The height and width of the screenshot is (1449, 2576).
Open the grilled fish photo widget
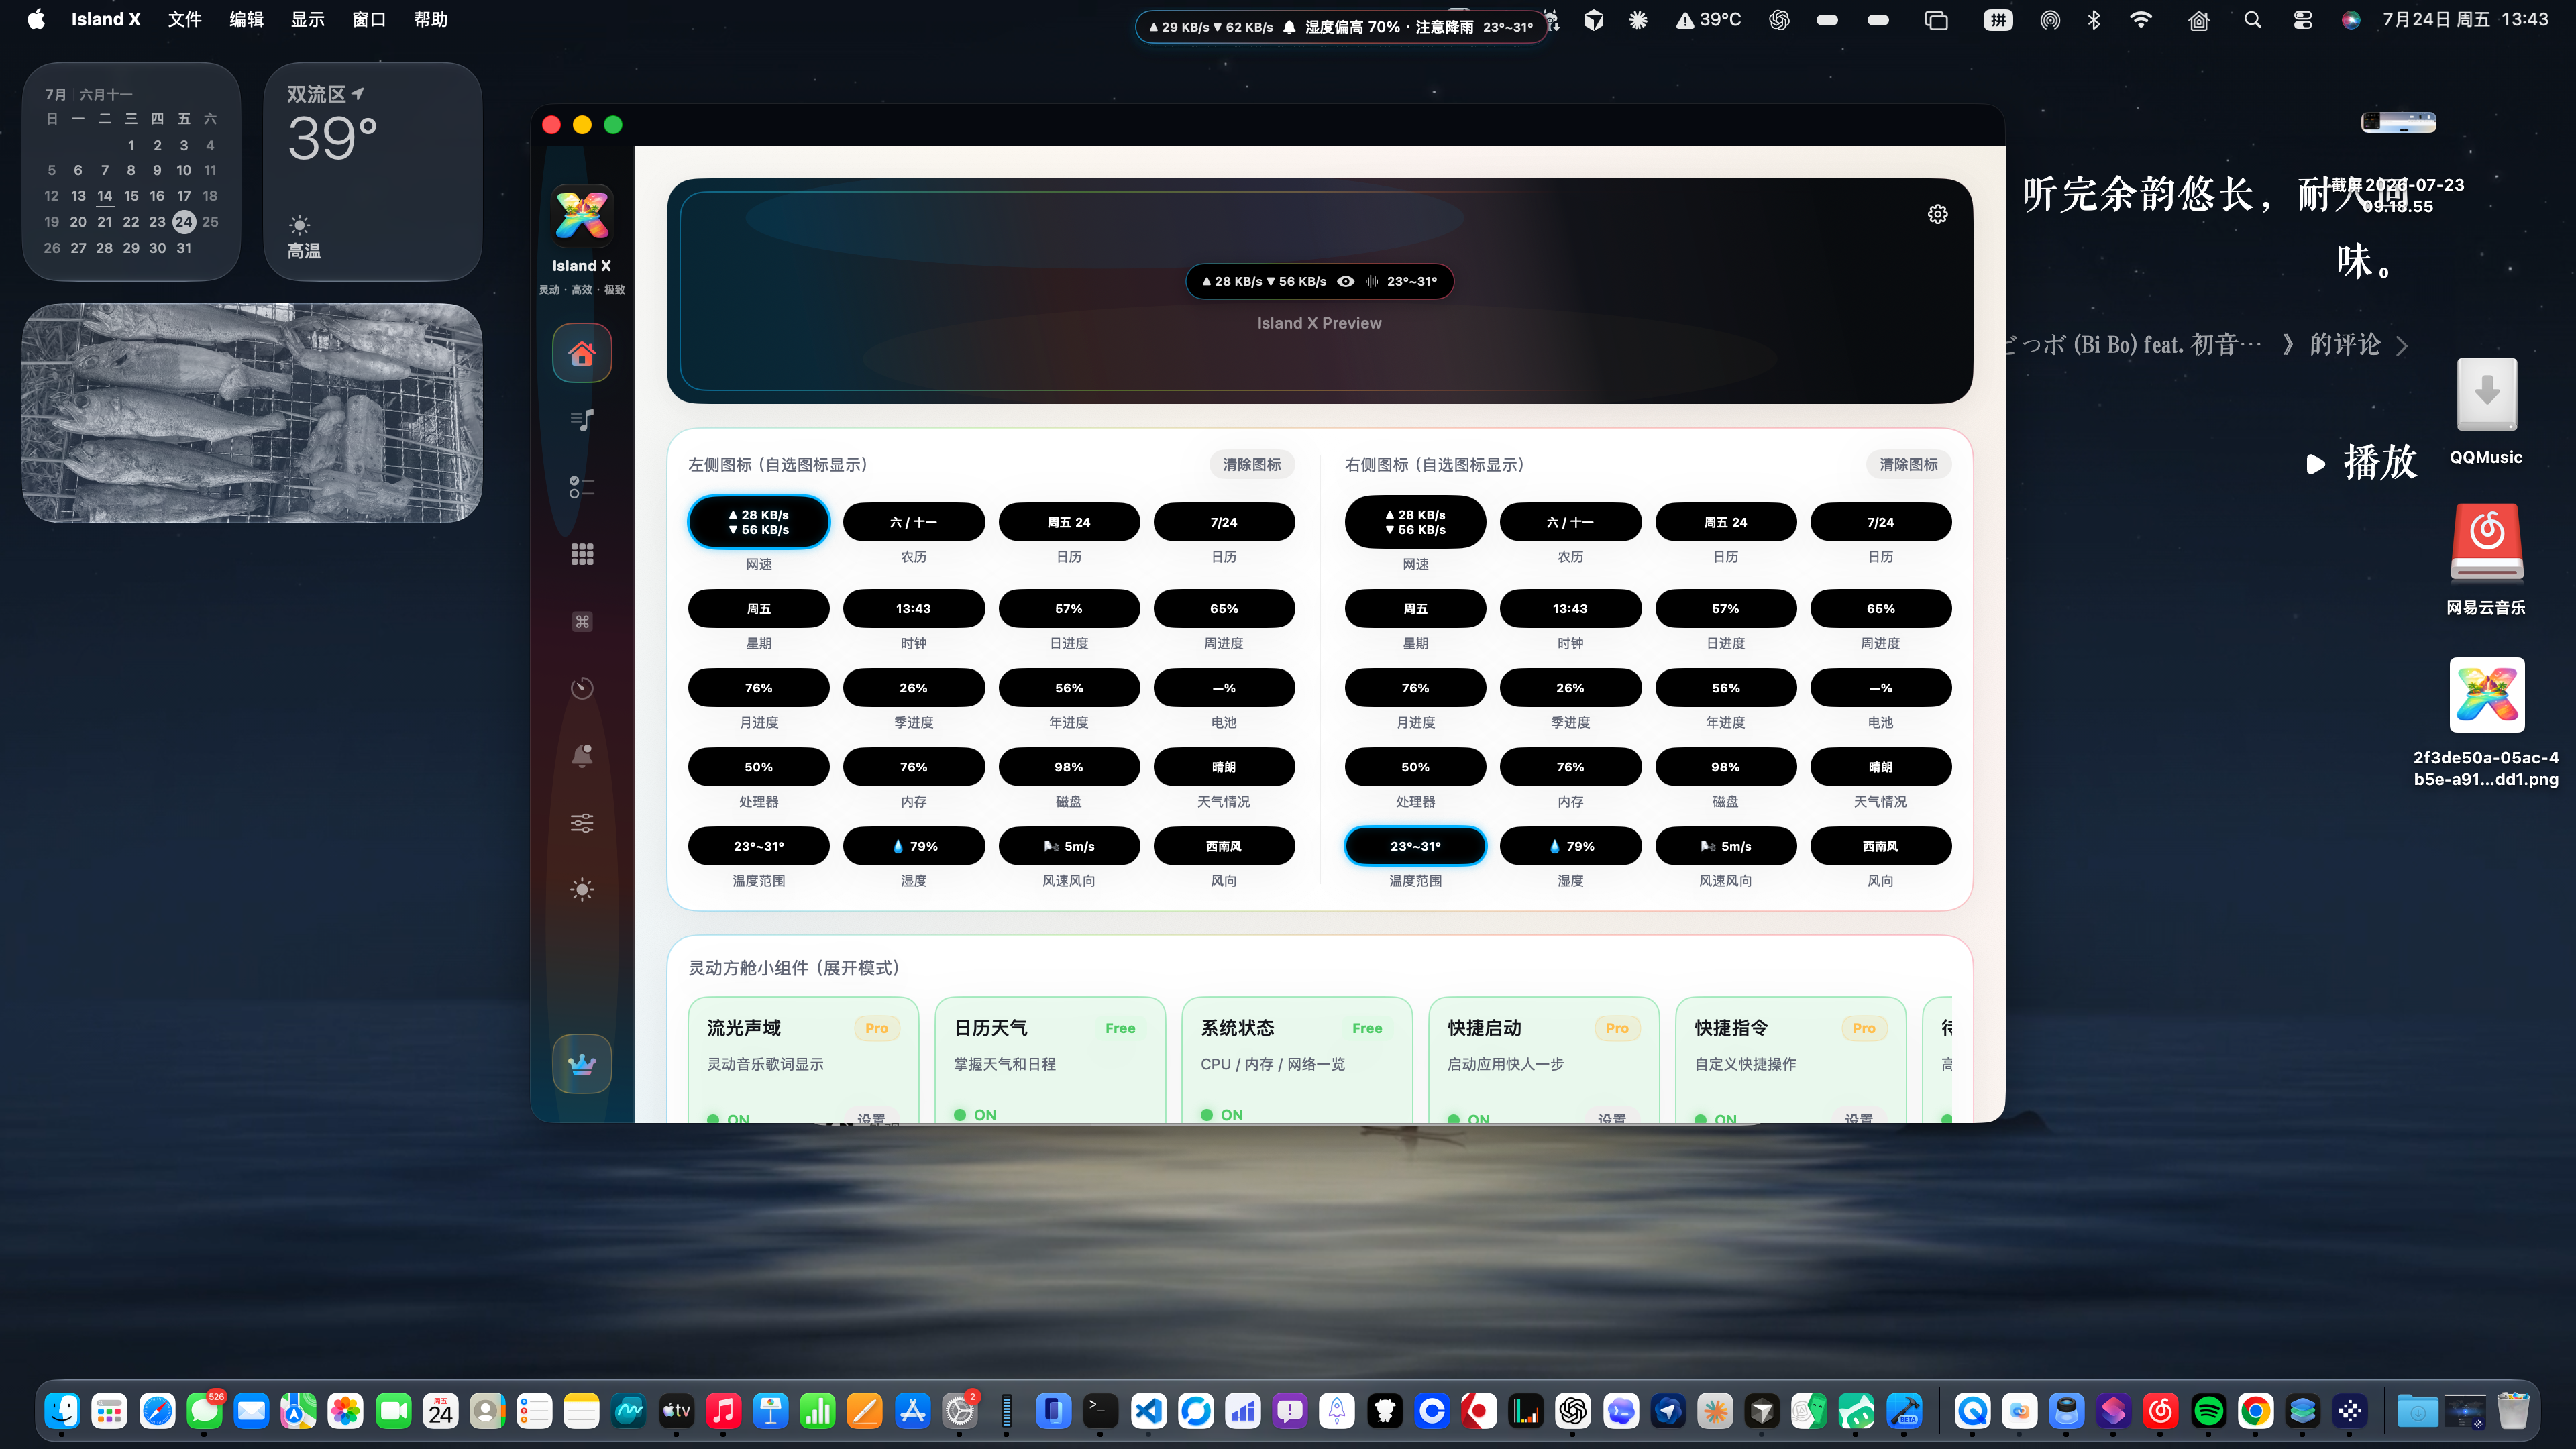click(x=252, y=413)
